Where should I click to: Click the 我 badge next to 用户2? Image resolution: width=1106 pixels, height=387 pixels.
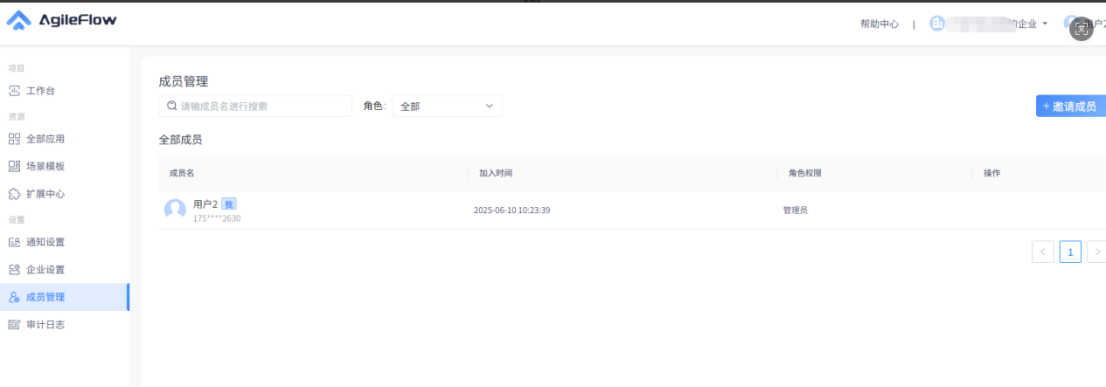[229, 204]
